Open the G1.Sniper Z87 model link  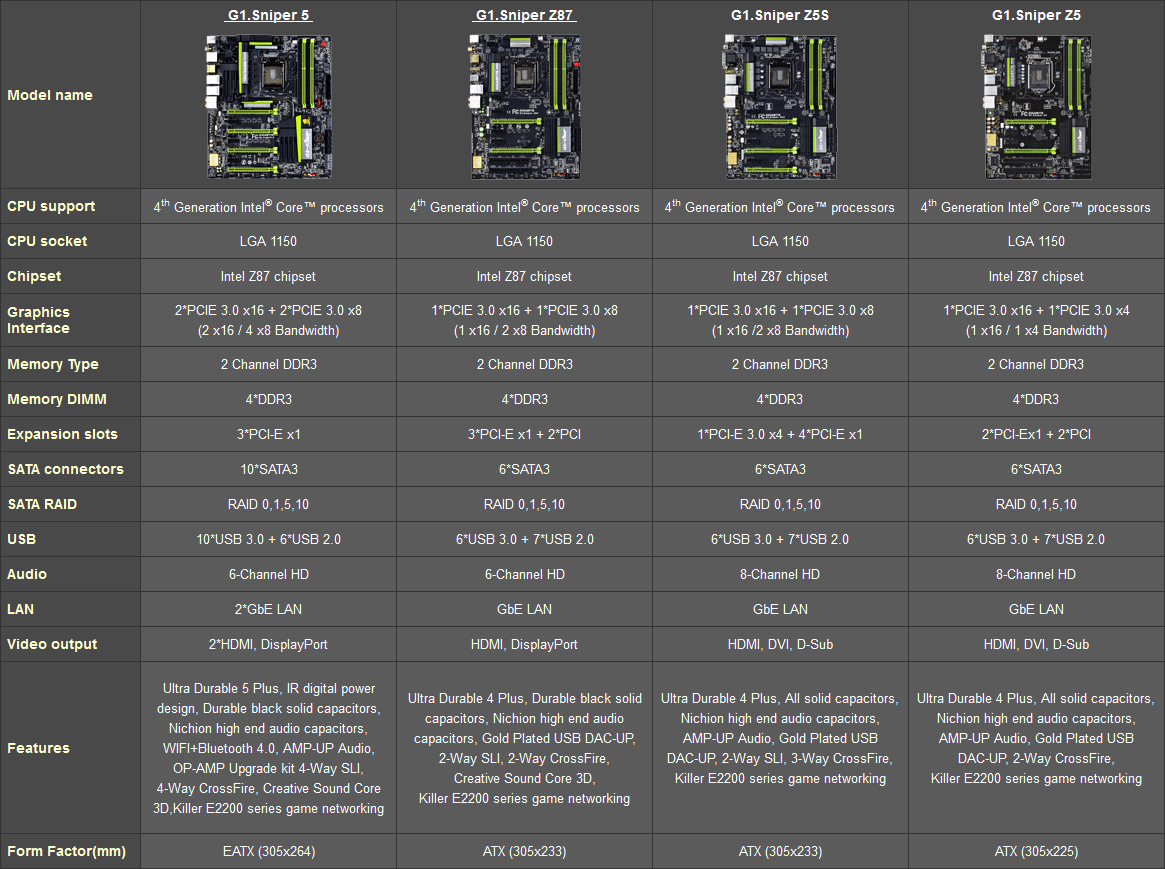[x=525, y=15]
